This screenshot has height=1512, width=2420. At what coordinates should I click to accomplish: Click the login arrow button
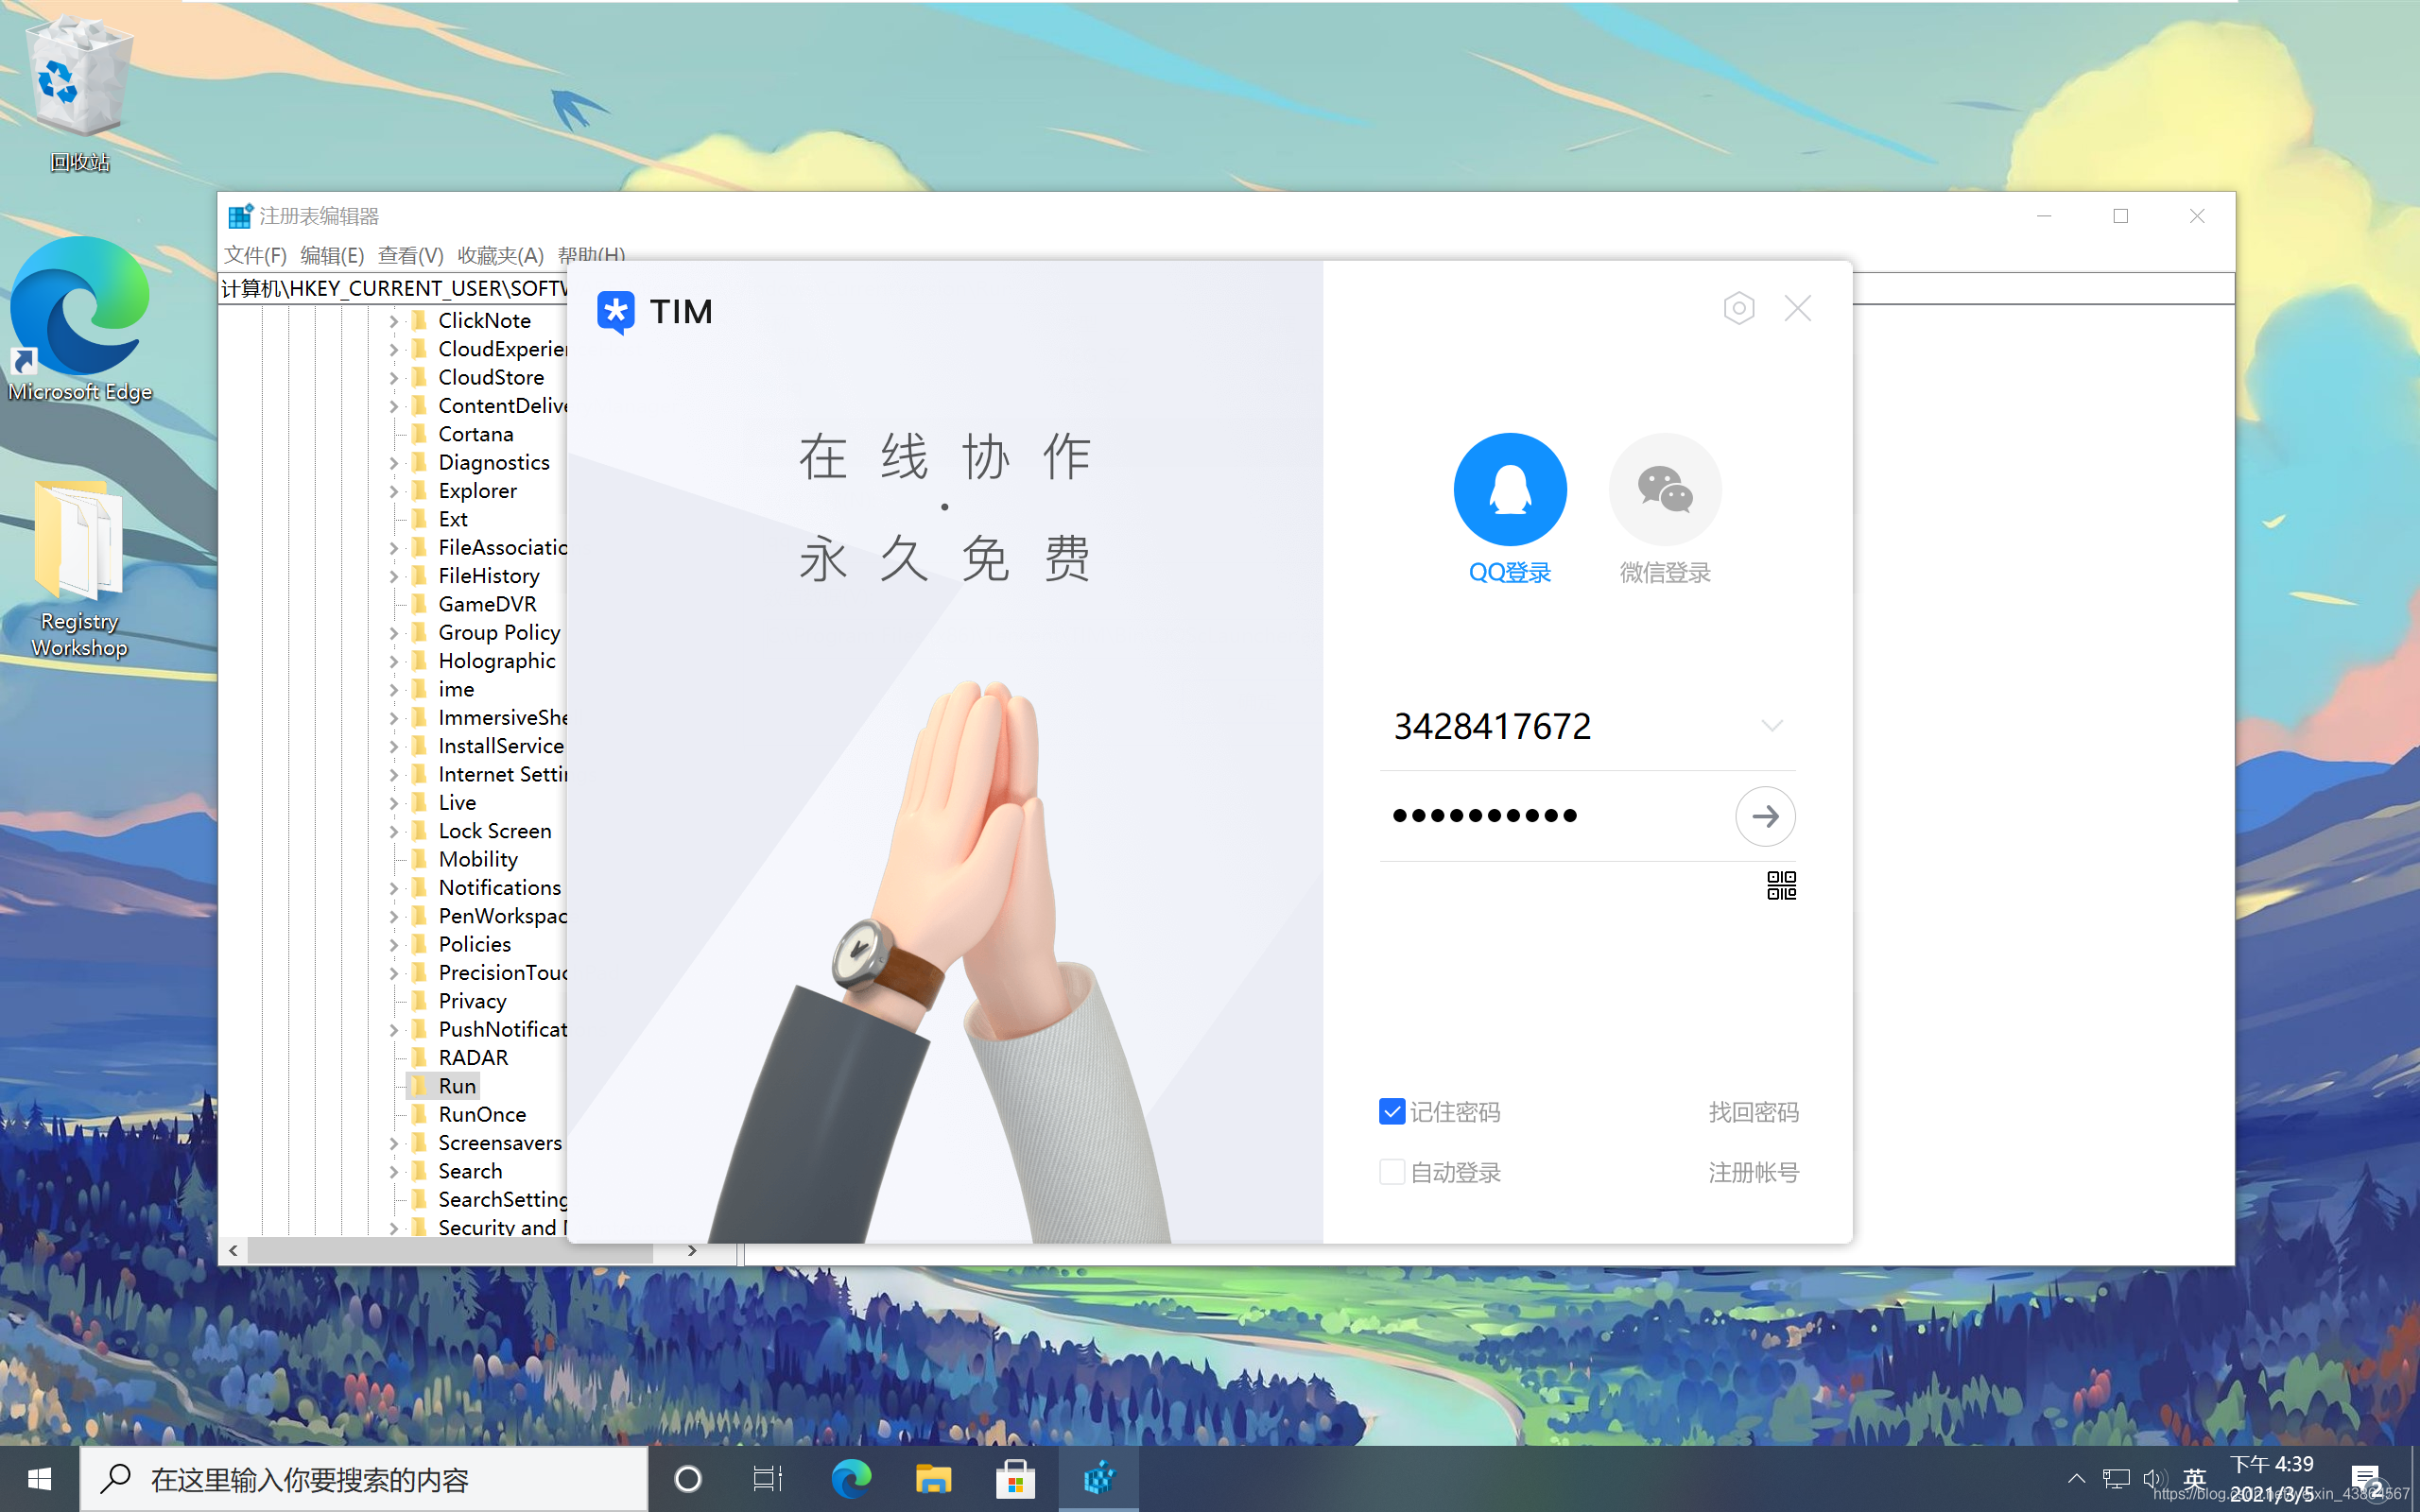point(1765,816)
